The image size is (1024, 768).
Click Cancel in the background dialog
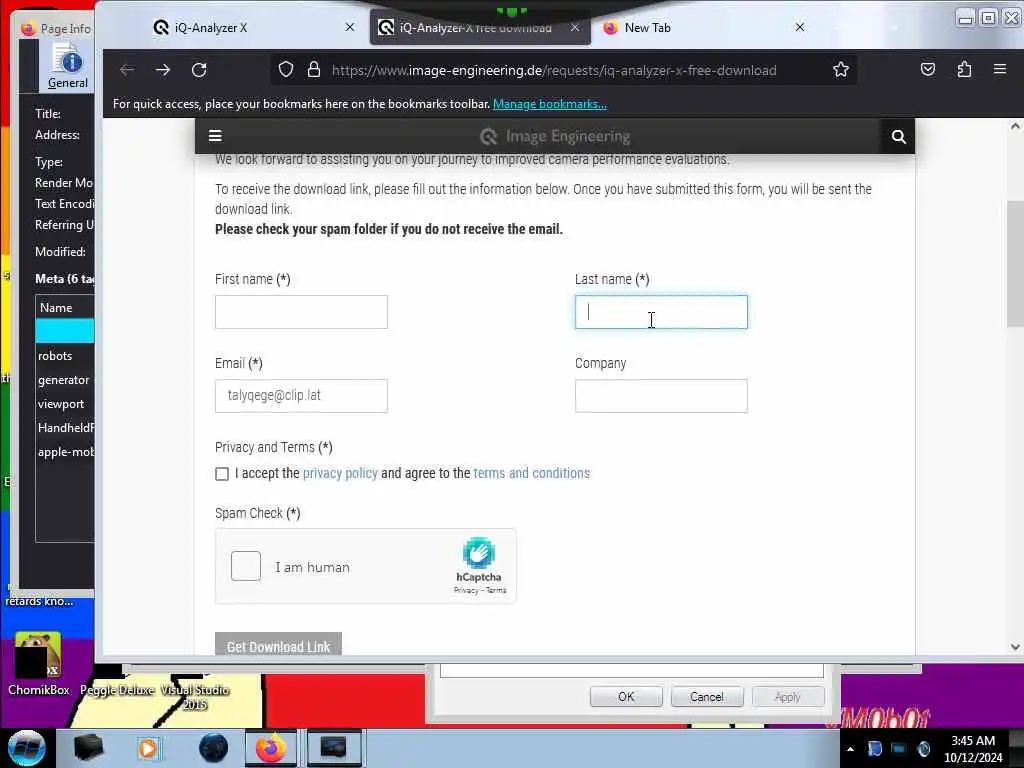(707, 697)
